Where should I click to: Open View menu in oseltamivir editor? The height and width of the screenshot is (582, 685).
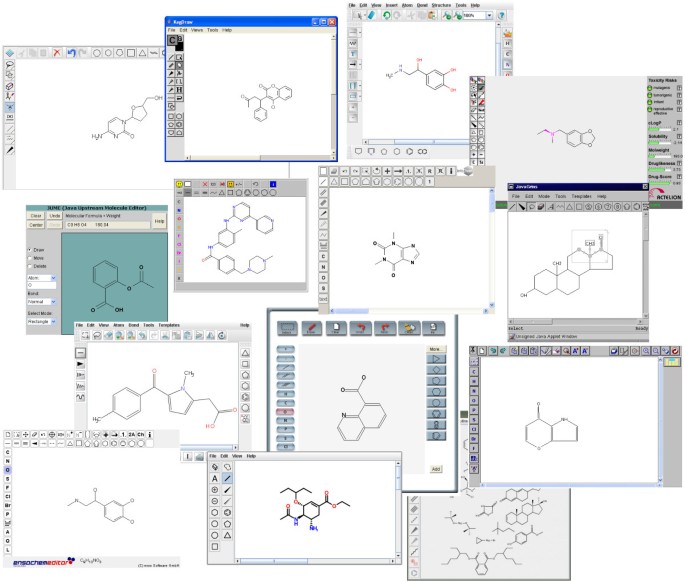[x=237, y=456]
